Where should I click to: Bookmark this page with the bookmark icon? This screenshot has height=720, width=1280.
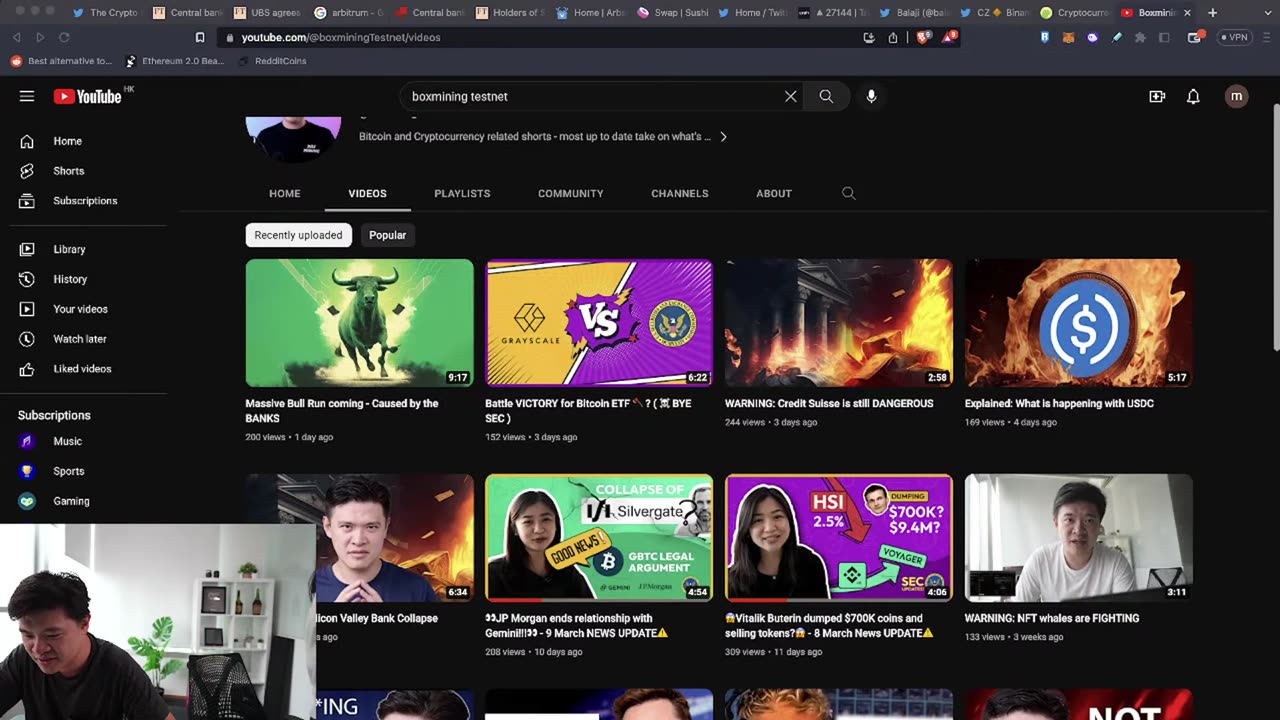[200, 37]
